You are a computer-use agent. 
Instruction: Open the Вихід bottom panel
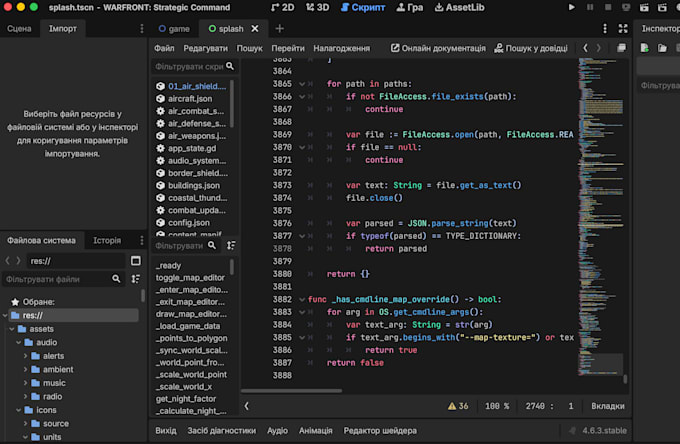[166, 431]
